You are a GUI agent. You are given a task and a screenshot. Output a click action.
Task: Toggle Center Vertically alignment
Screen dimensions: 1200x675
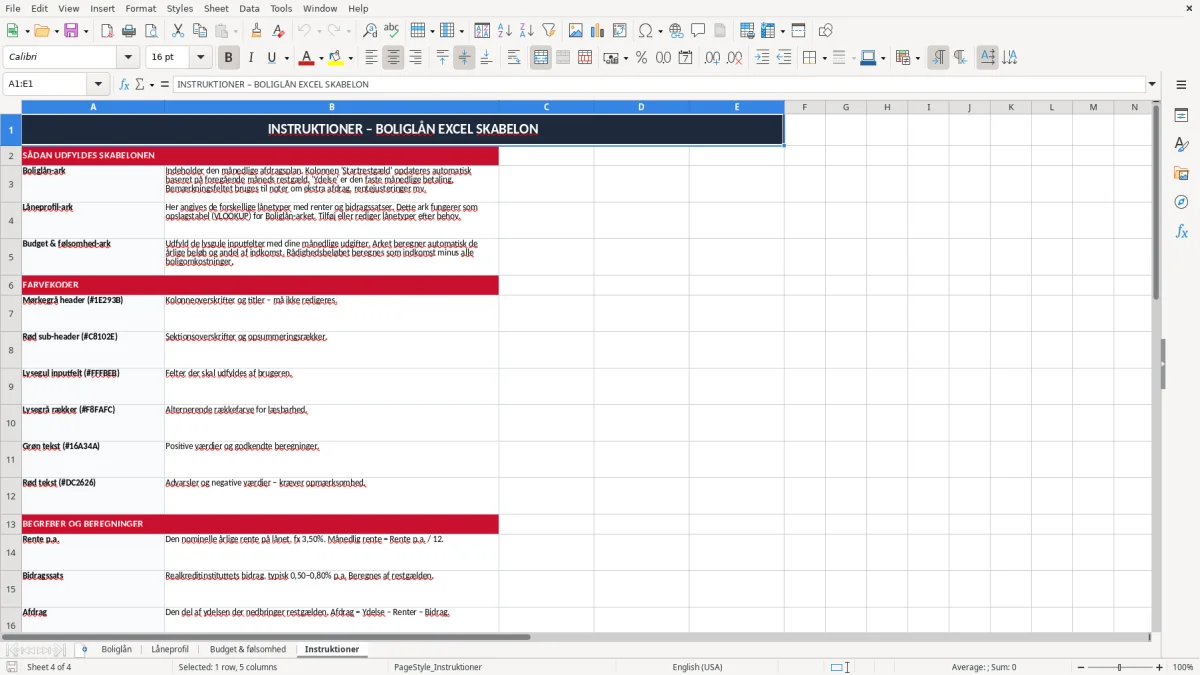[x=464, y=58]
